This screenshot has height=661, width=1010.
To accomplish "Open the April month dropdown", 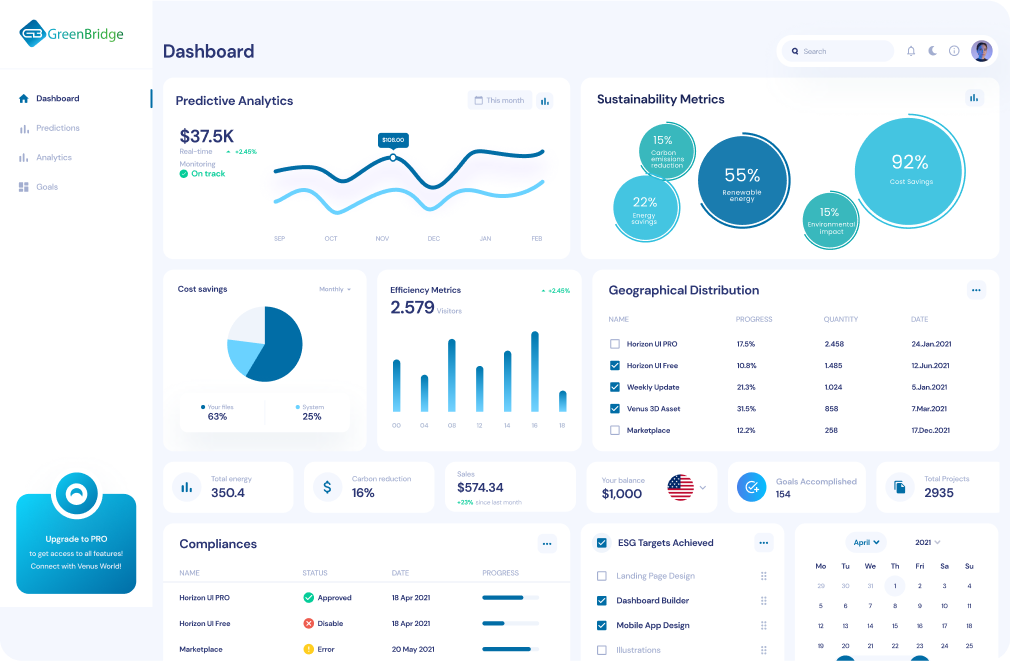I will pos(865,542).
